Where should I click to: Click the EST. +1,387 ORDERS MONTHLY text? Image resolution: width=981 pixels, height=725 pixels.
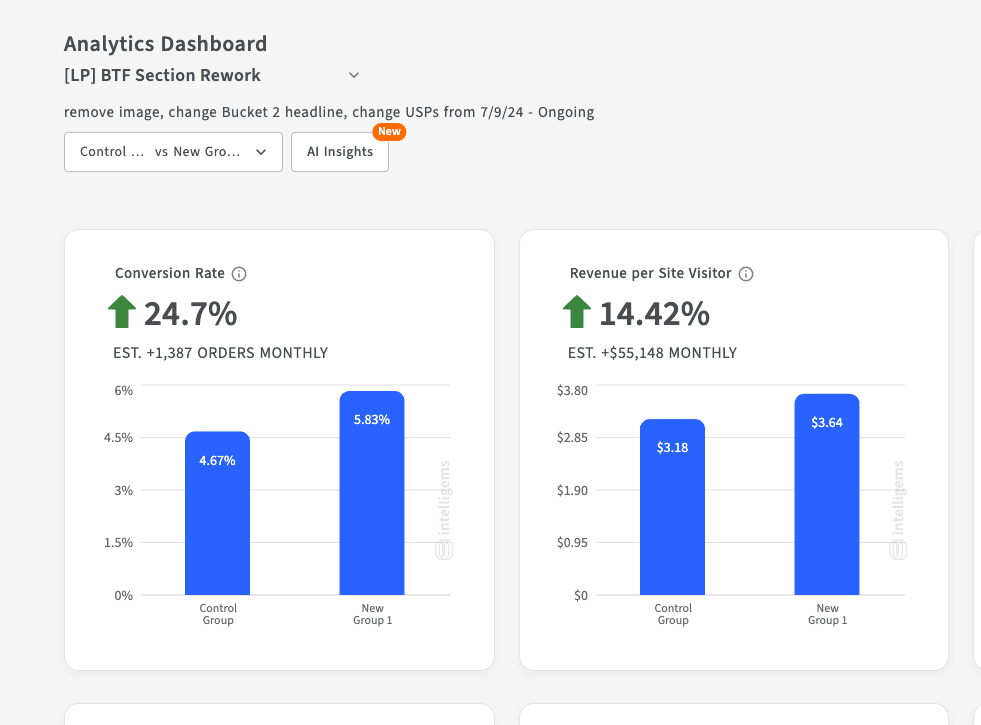tap(220, 353)
